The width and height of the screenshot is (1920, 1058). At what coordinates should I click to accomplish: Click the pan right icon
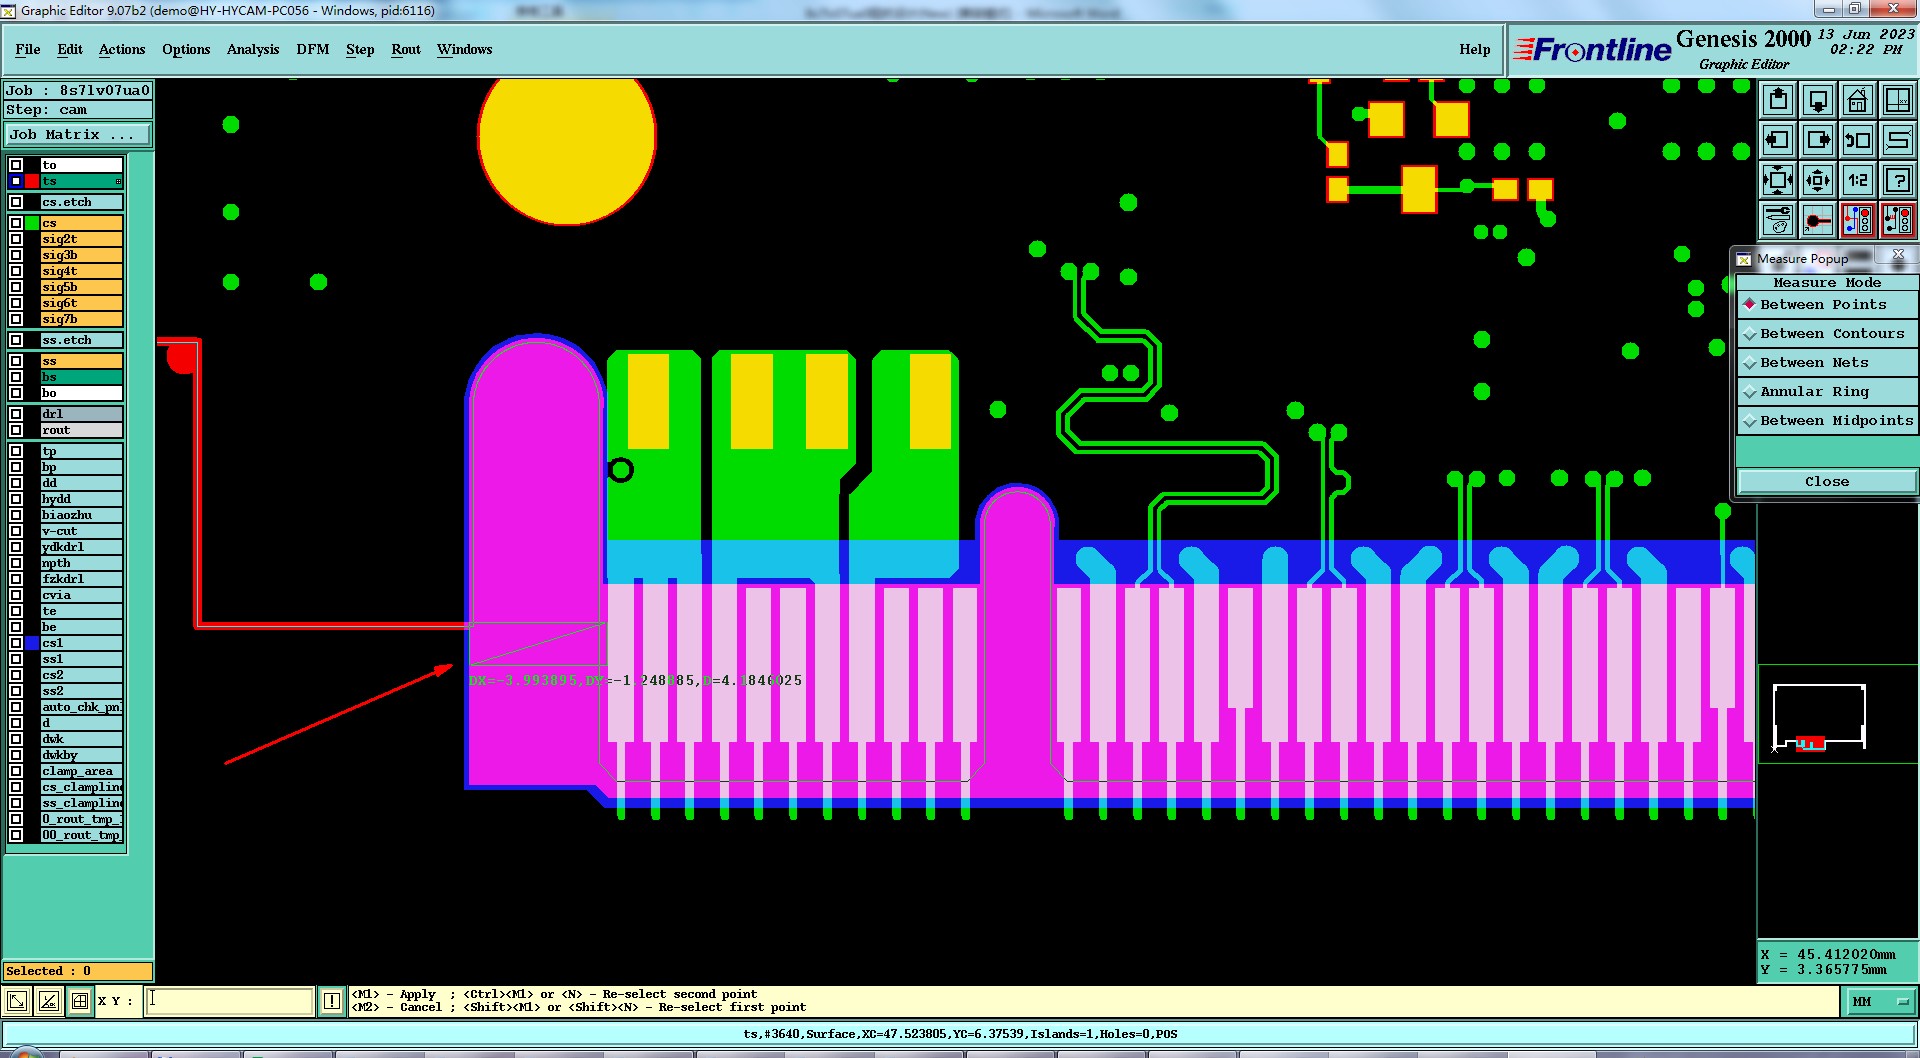point(1818,140)
